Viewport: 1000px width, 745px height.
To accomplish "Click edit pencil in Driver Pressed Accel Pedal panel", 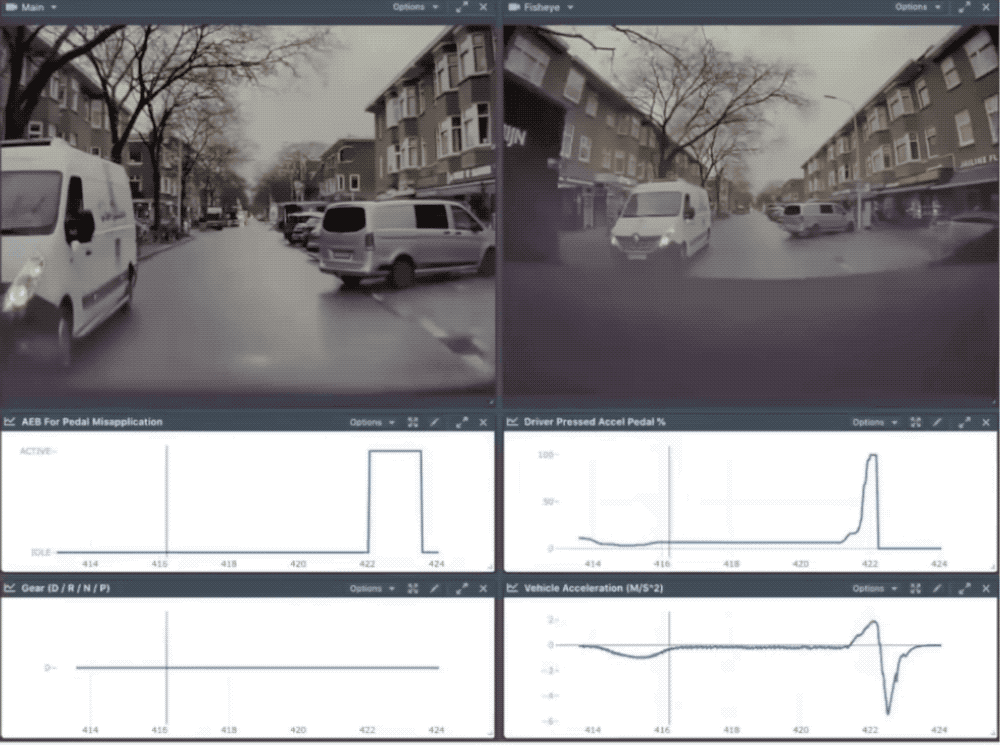I will [x=937, y=422].
